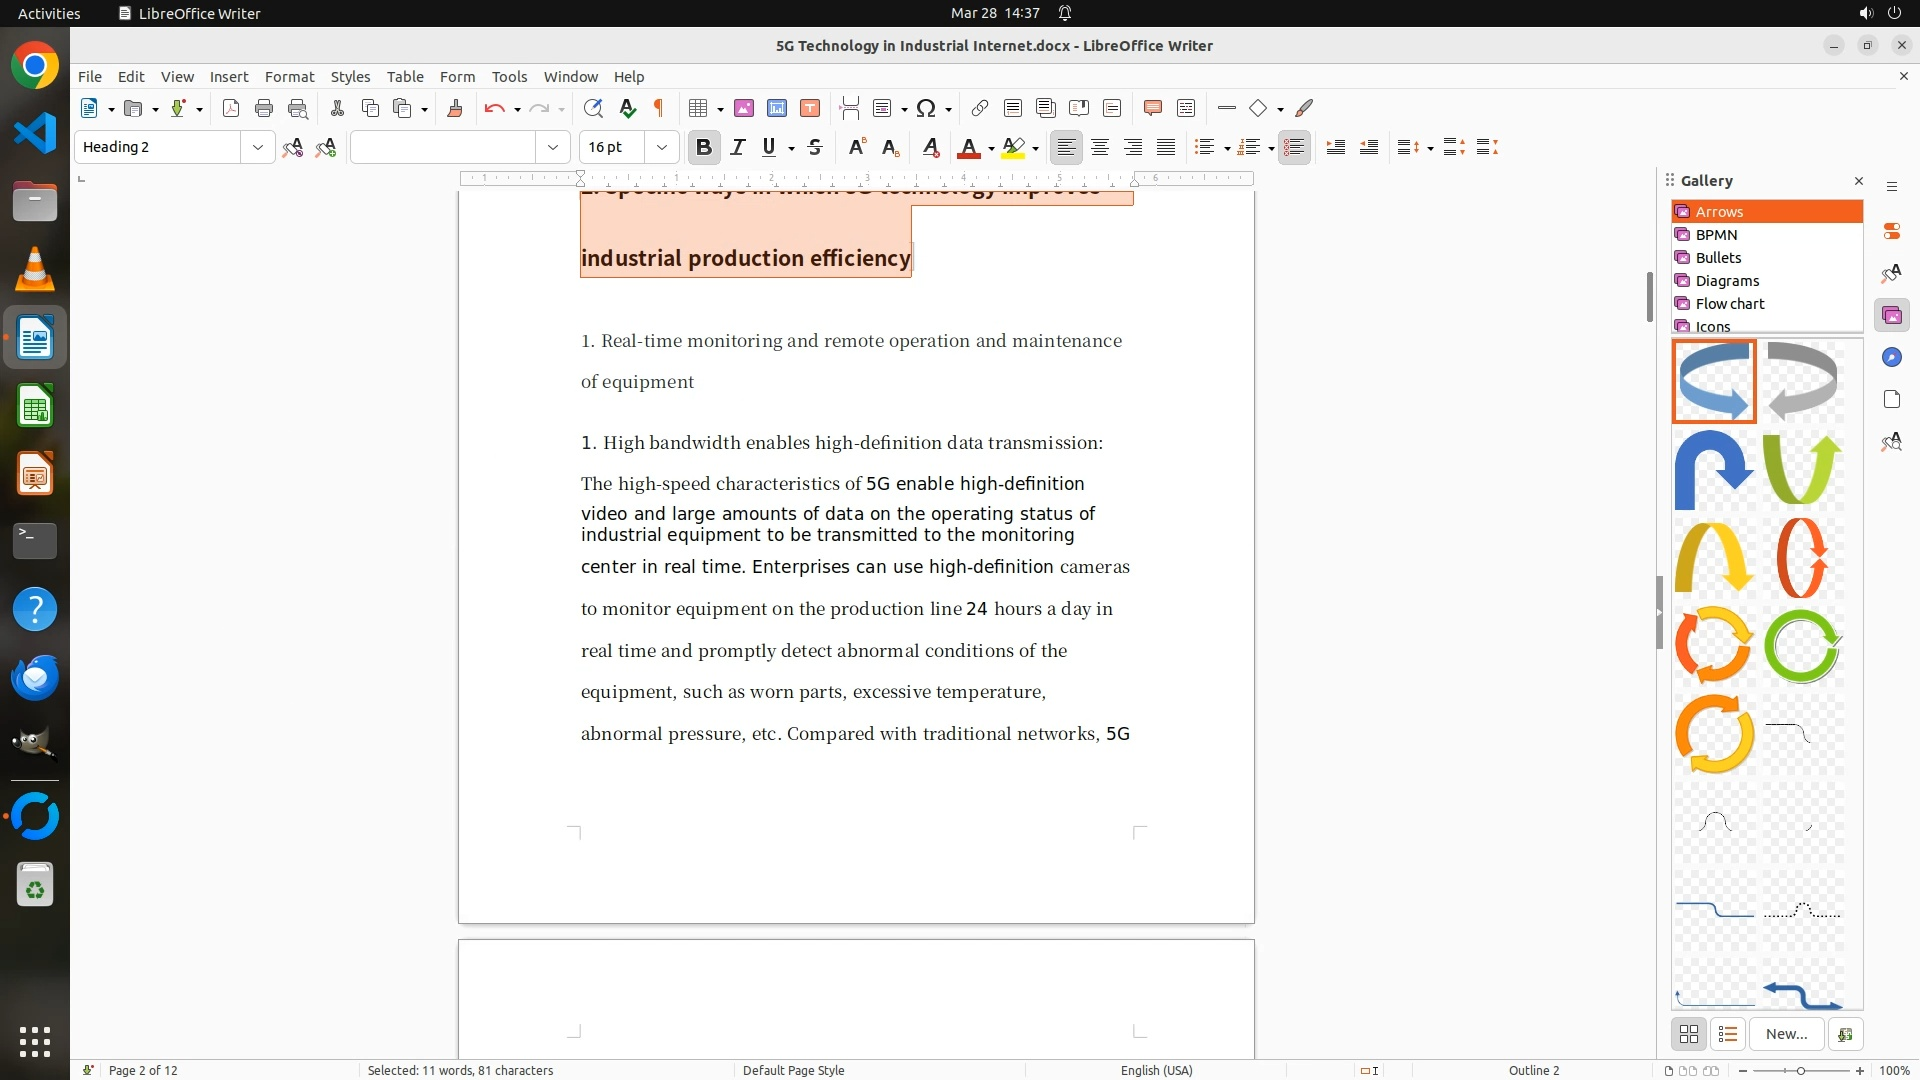Viewport: 1920px width, 1080px height.
Task: Open the Format menu
Action: tap(289, 77)
